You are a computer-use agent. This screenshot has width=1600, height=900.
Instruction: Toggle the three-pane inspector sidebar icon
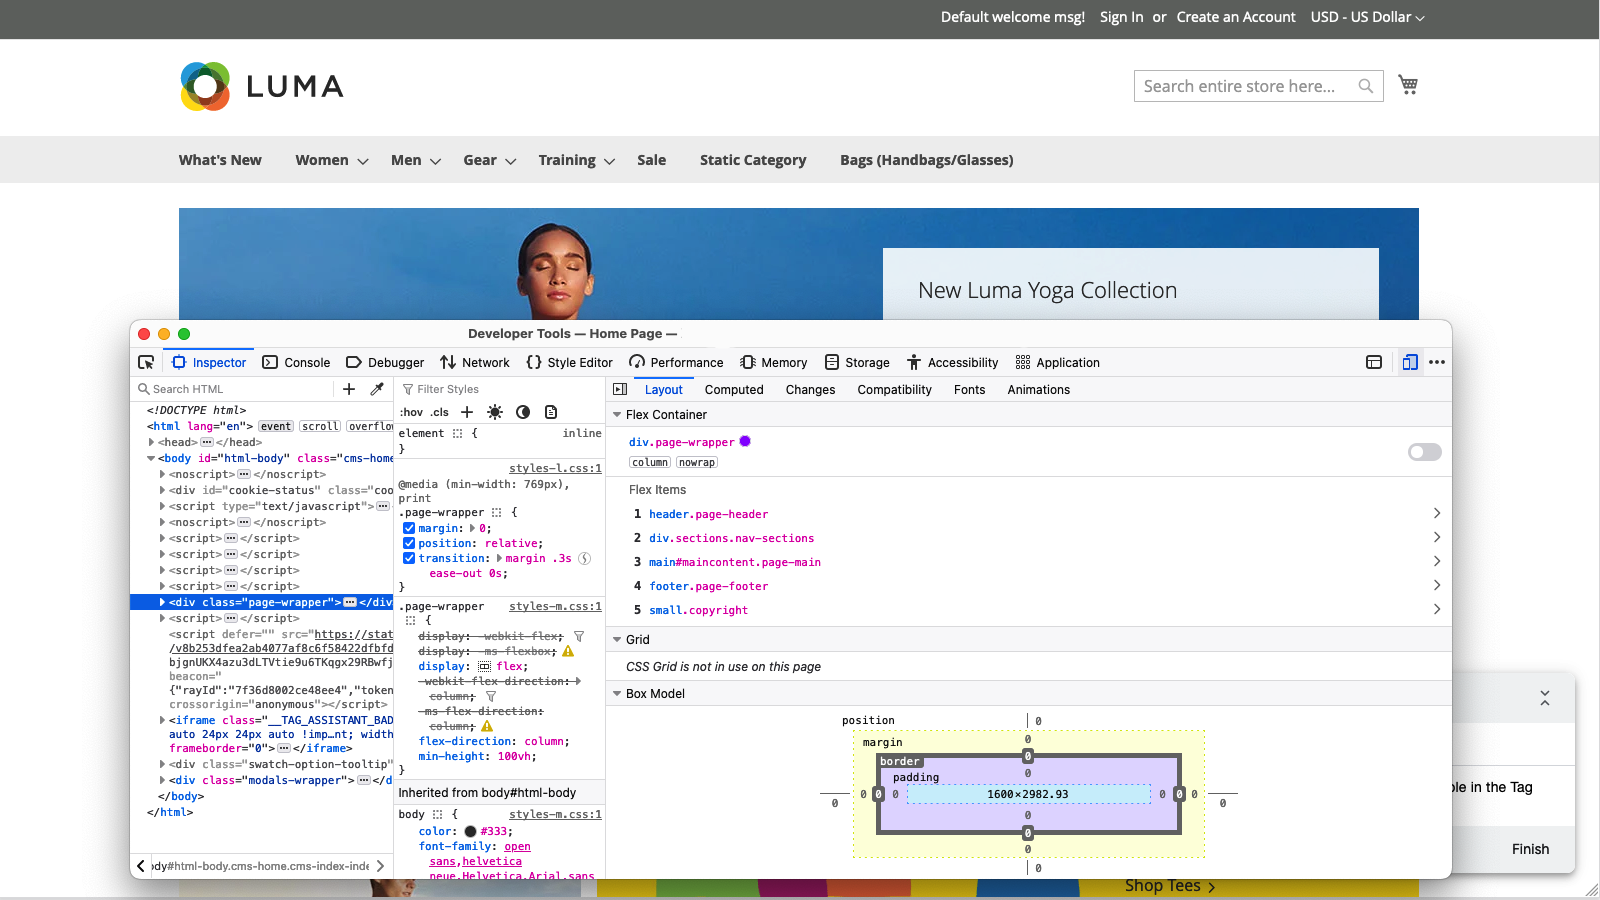click(x=620, y=389)
